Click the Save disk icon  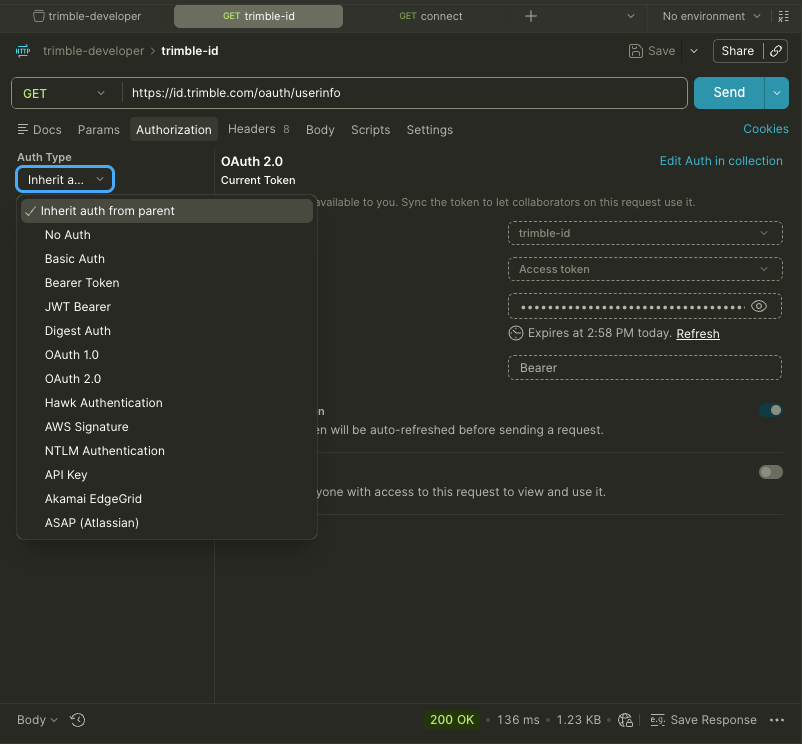pyautogui.click(x=635, y=51)
